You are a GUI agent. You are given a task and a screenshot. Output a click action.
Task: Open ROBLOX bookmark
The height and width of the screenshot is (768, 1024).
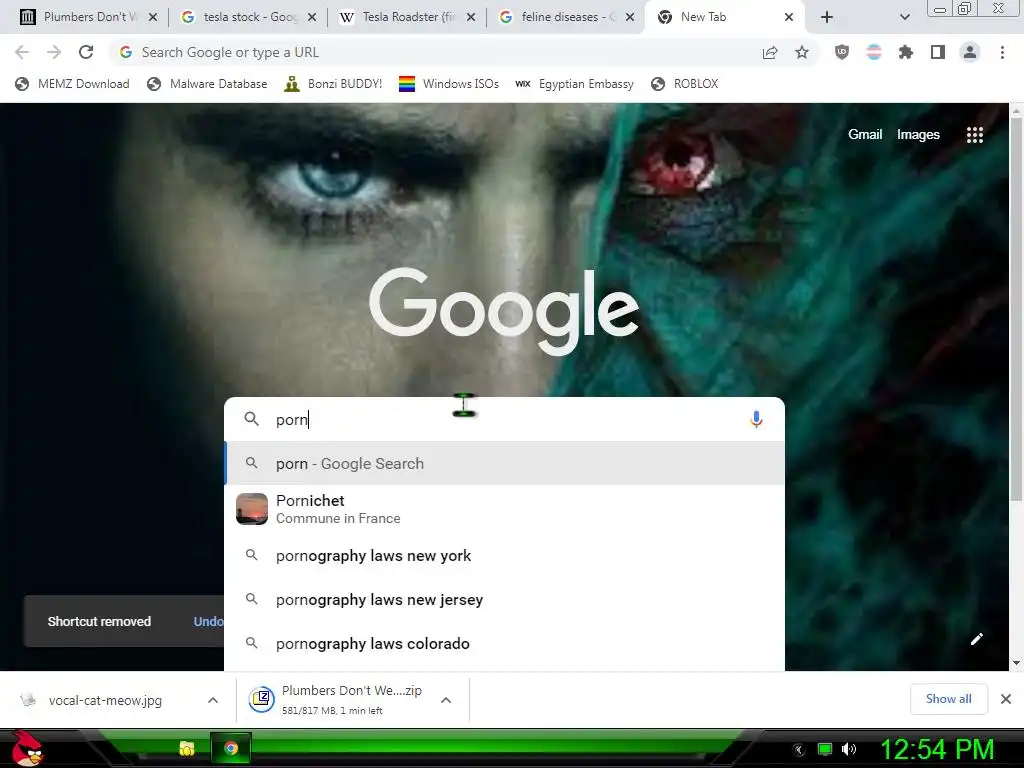[685, 84]
